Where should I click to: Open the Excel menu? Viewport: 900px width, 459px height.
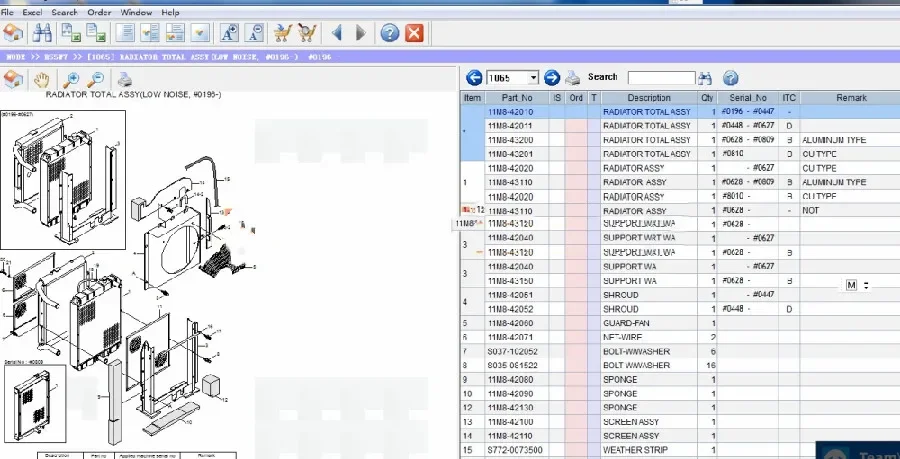click(32, 12)
